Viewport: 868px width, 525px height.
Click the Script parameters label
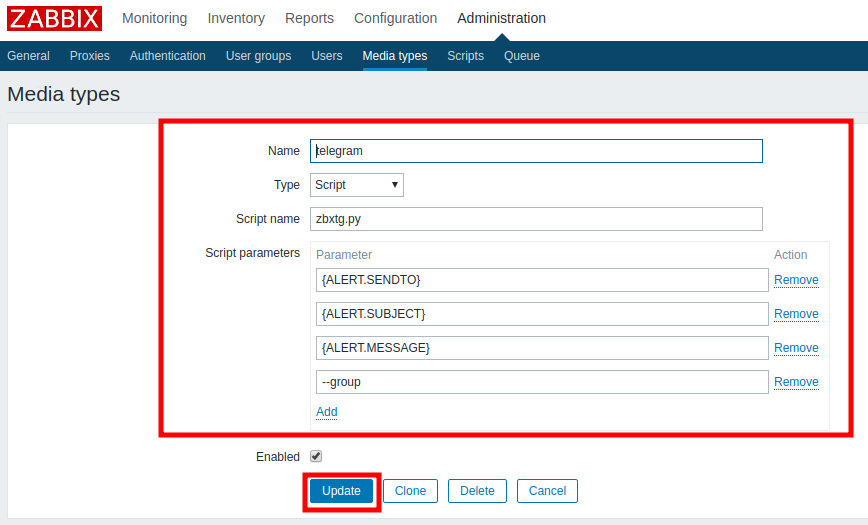click(x=252, y=253)
